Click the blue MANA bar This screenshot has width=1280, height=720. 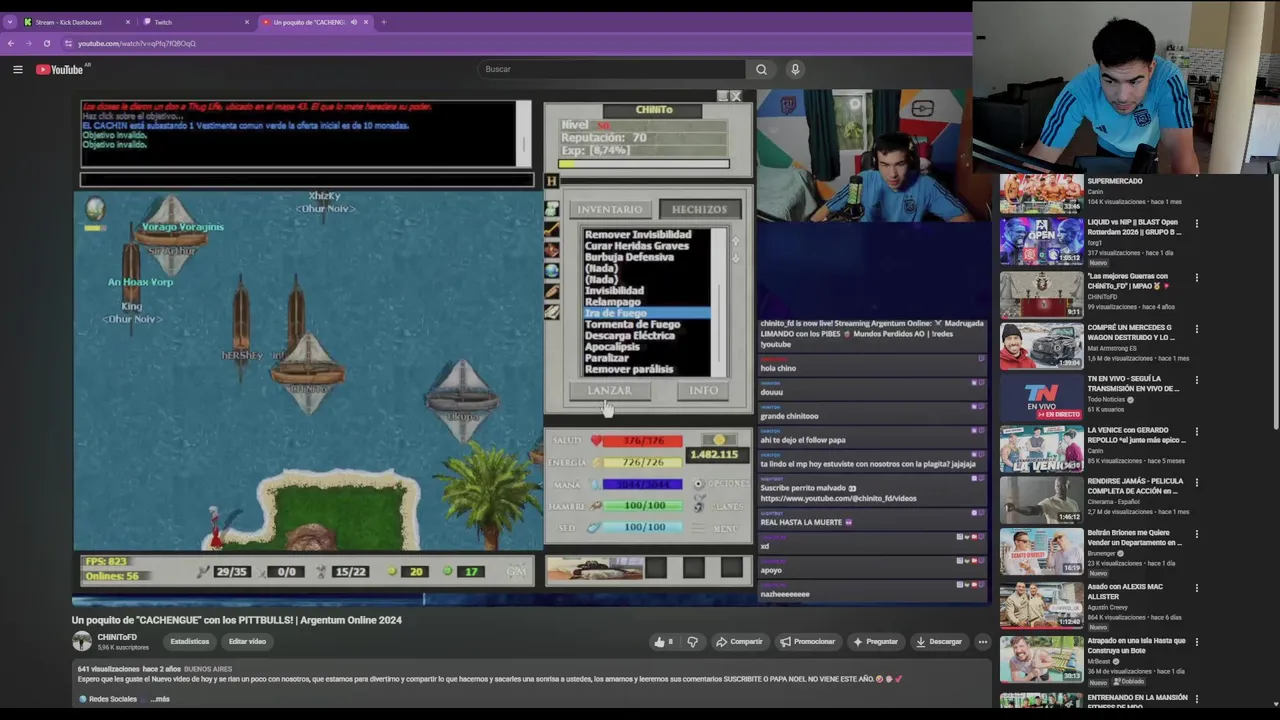click(643, 484)
